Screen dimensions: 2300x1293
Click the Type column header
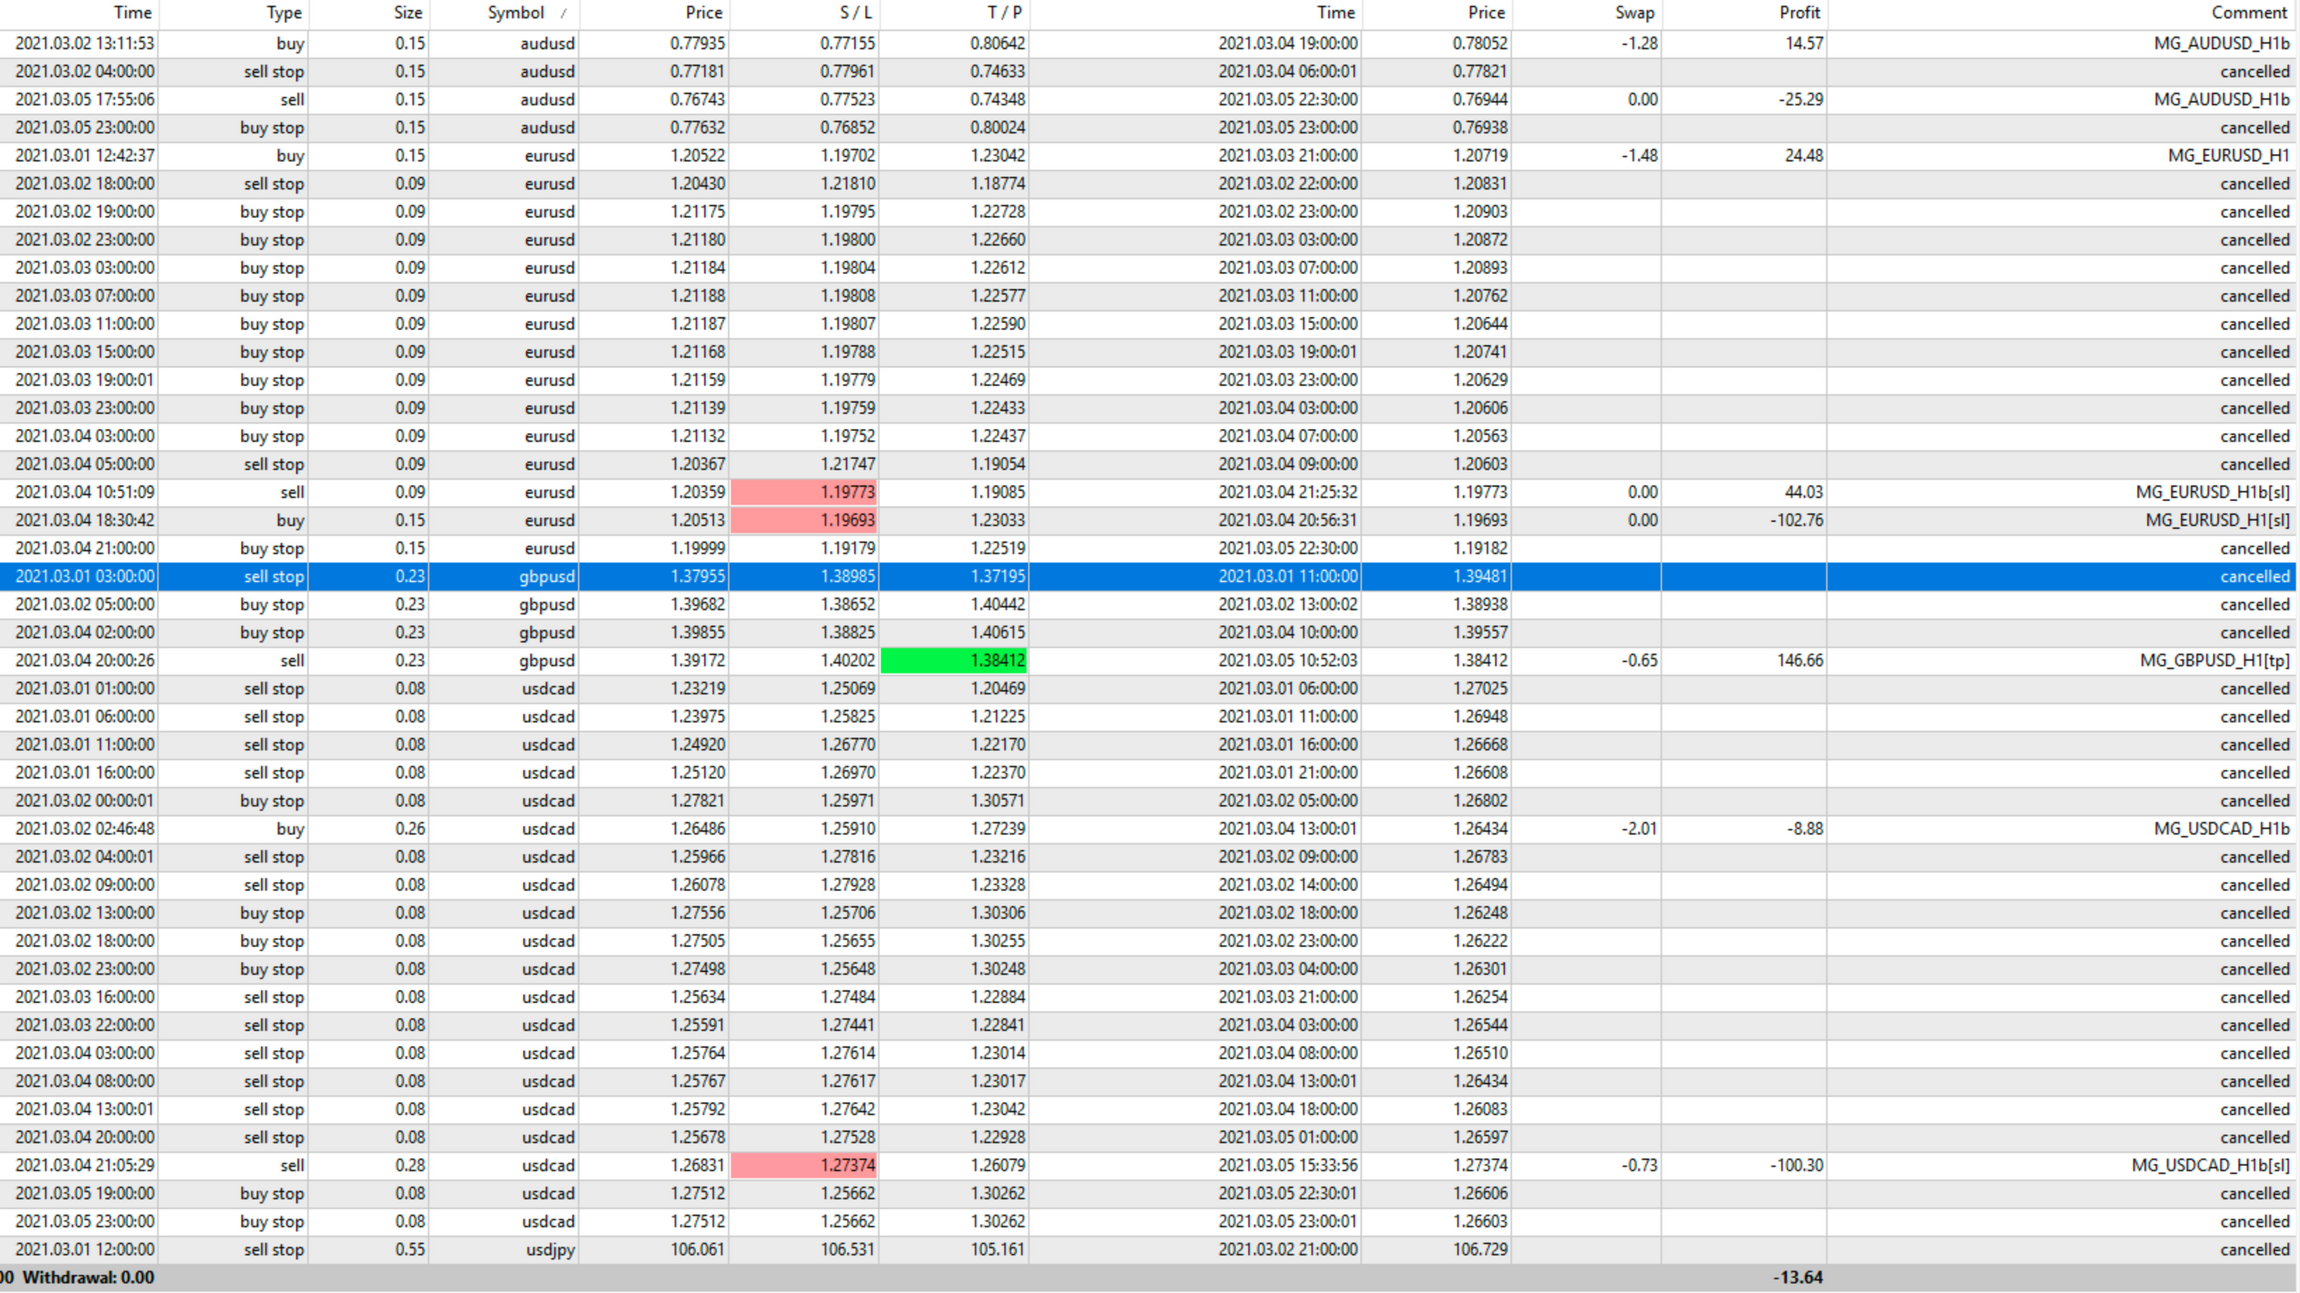click(x=284, y=13)
